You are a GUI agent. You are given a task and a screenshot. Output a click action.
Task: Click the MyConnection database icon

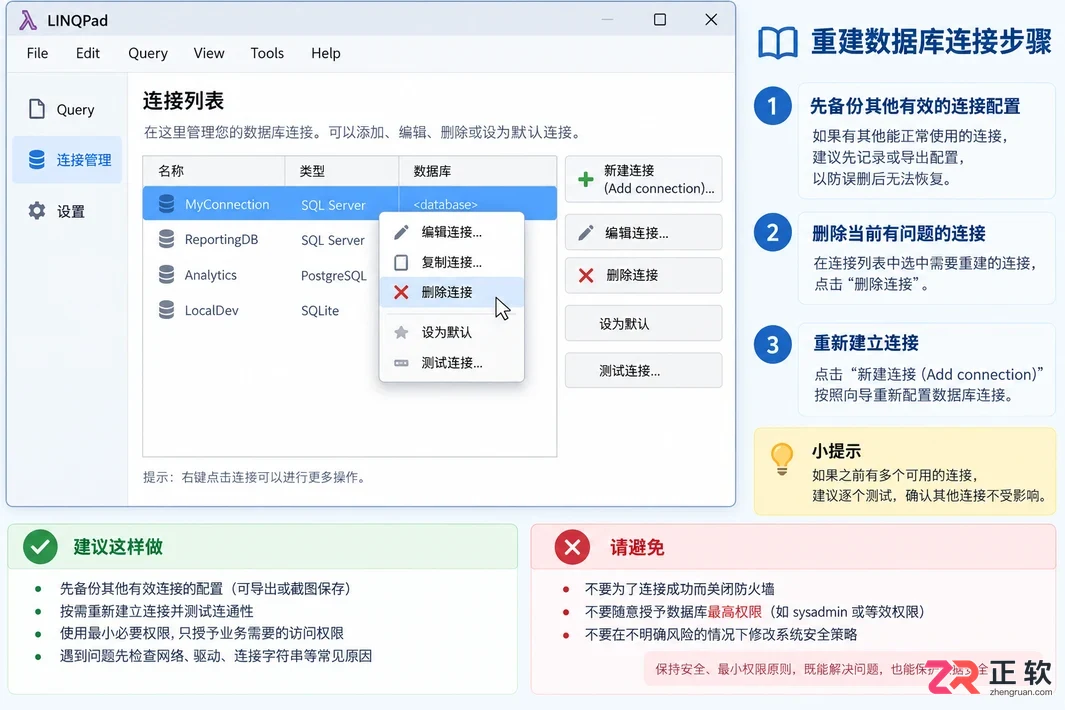pyautogui.click(x=166, y=204)
